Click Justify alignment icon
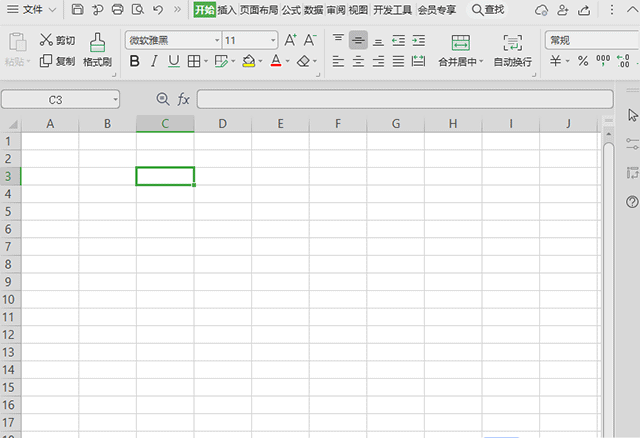Image resolution: width=640 pixels, height=438 pixels. tap(398, 61)
